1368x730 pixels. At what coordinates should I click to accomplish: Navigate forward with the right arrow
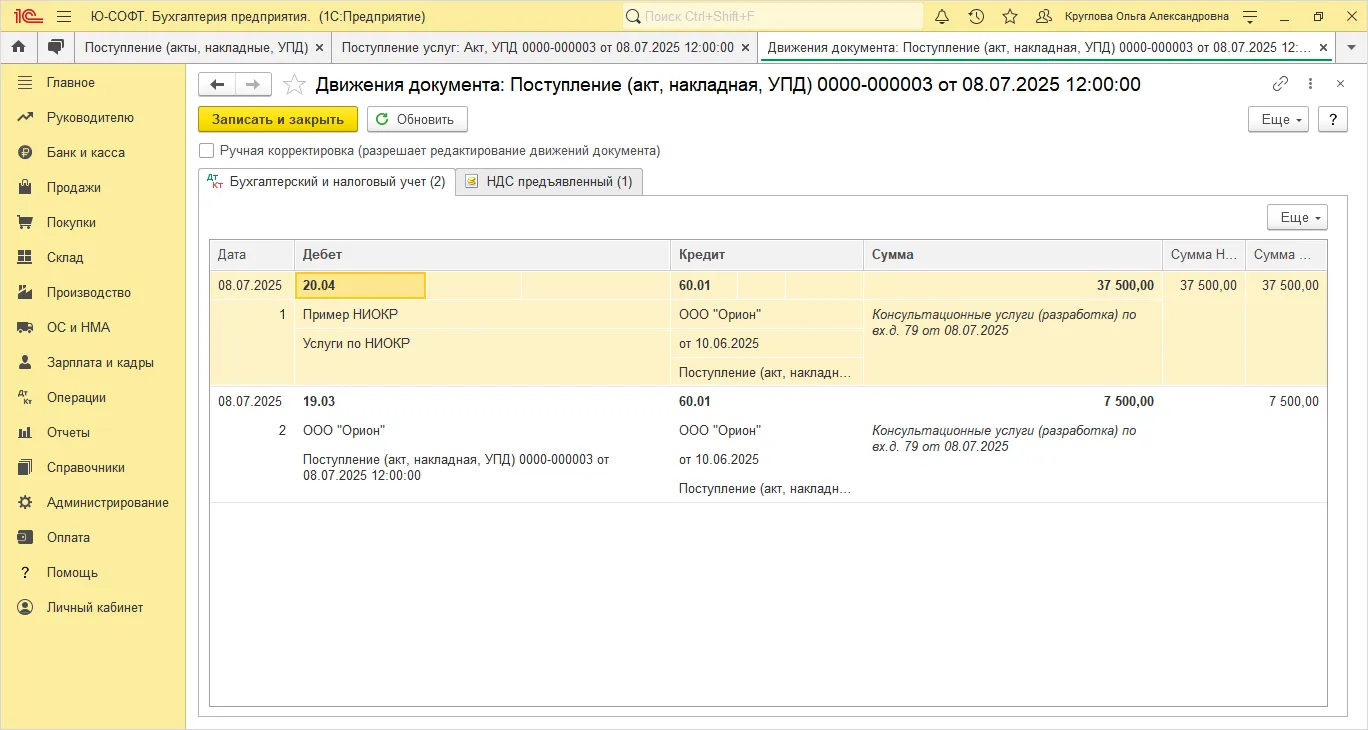253,85
